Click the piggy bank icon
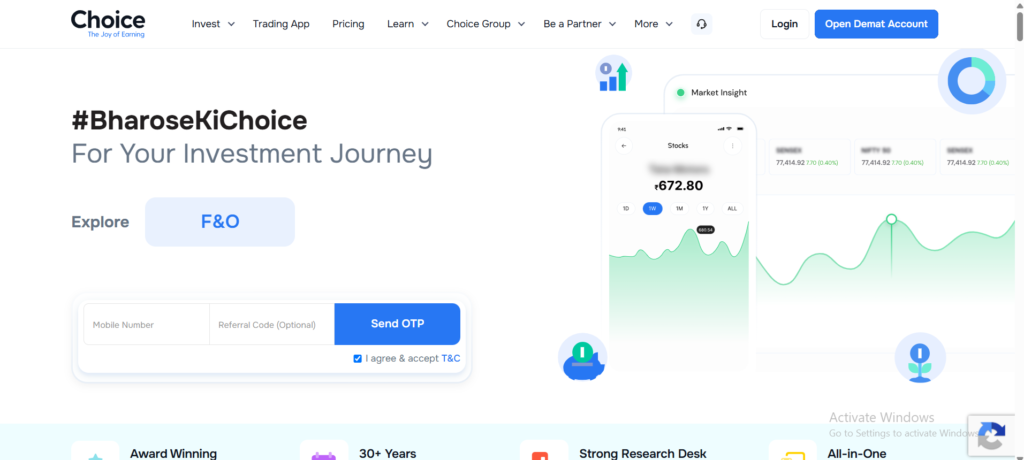The height and width of the screenshot is (460, 1024). pos(583,359)
